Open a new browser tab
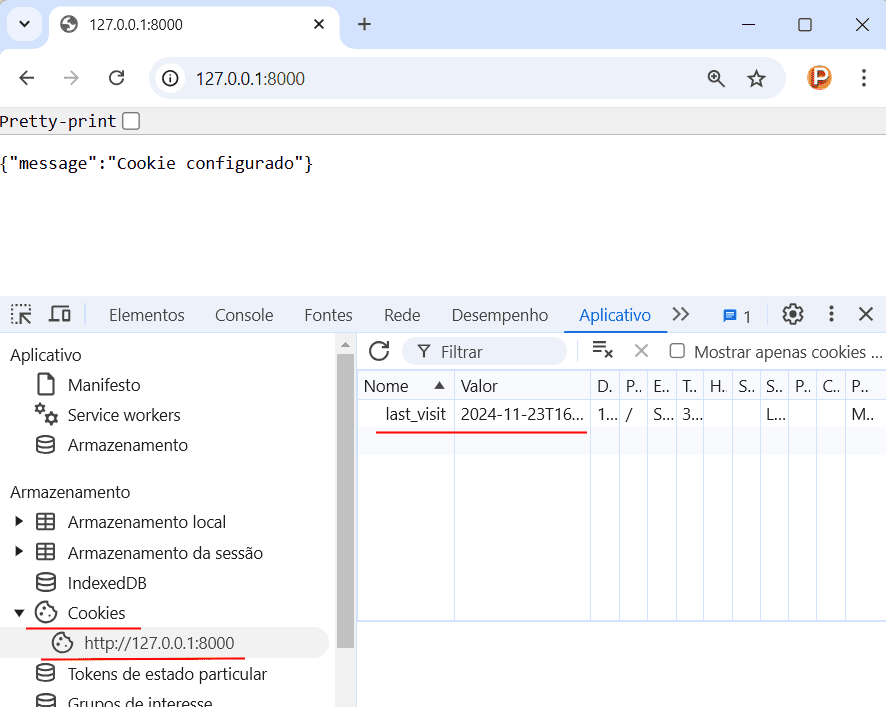 point(364,24)
